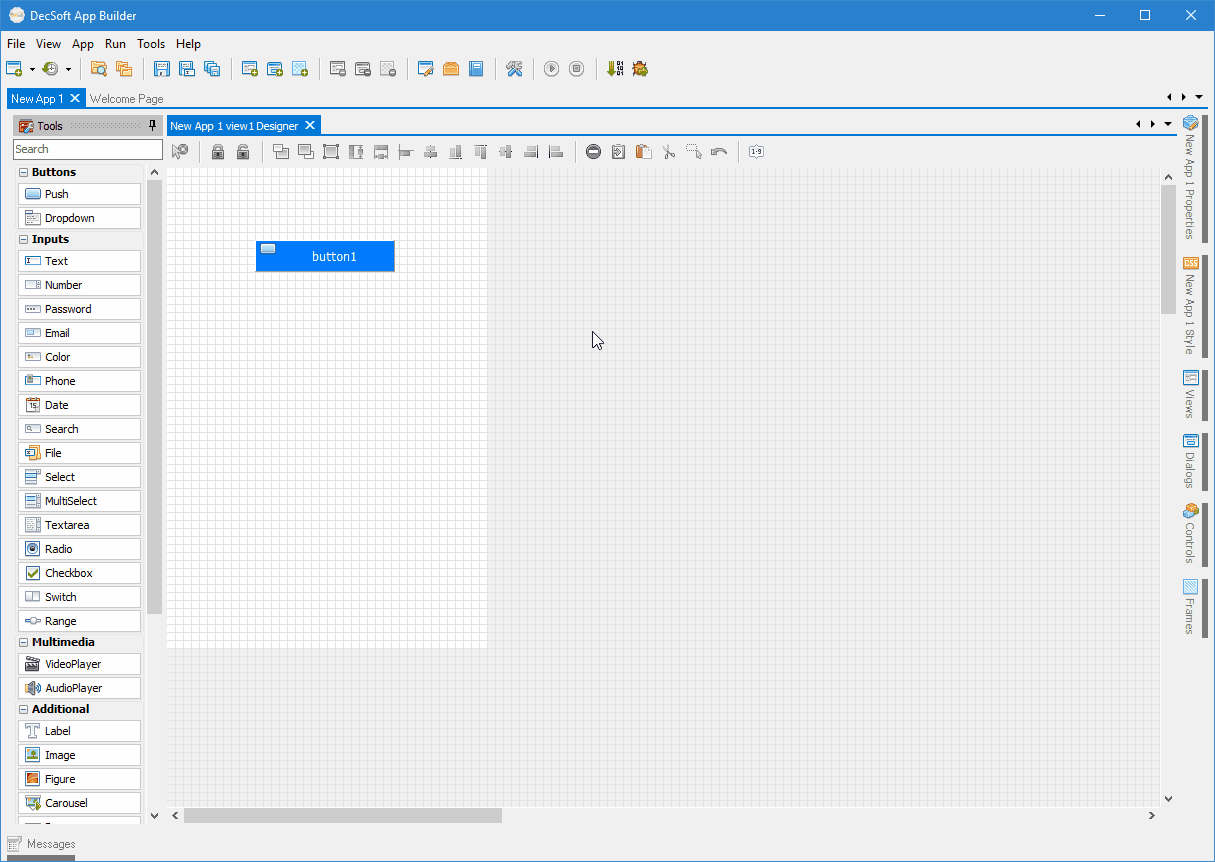
Task: Close the view1 Designer tab
Action: [310, 125]
